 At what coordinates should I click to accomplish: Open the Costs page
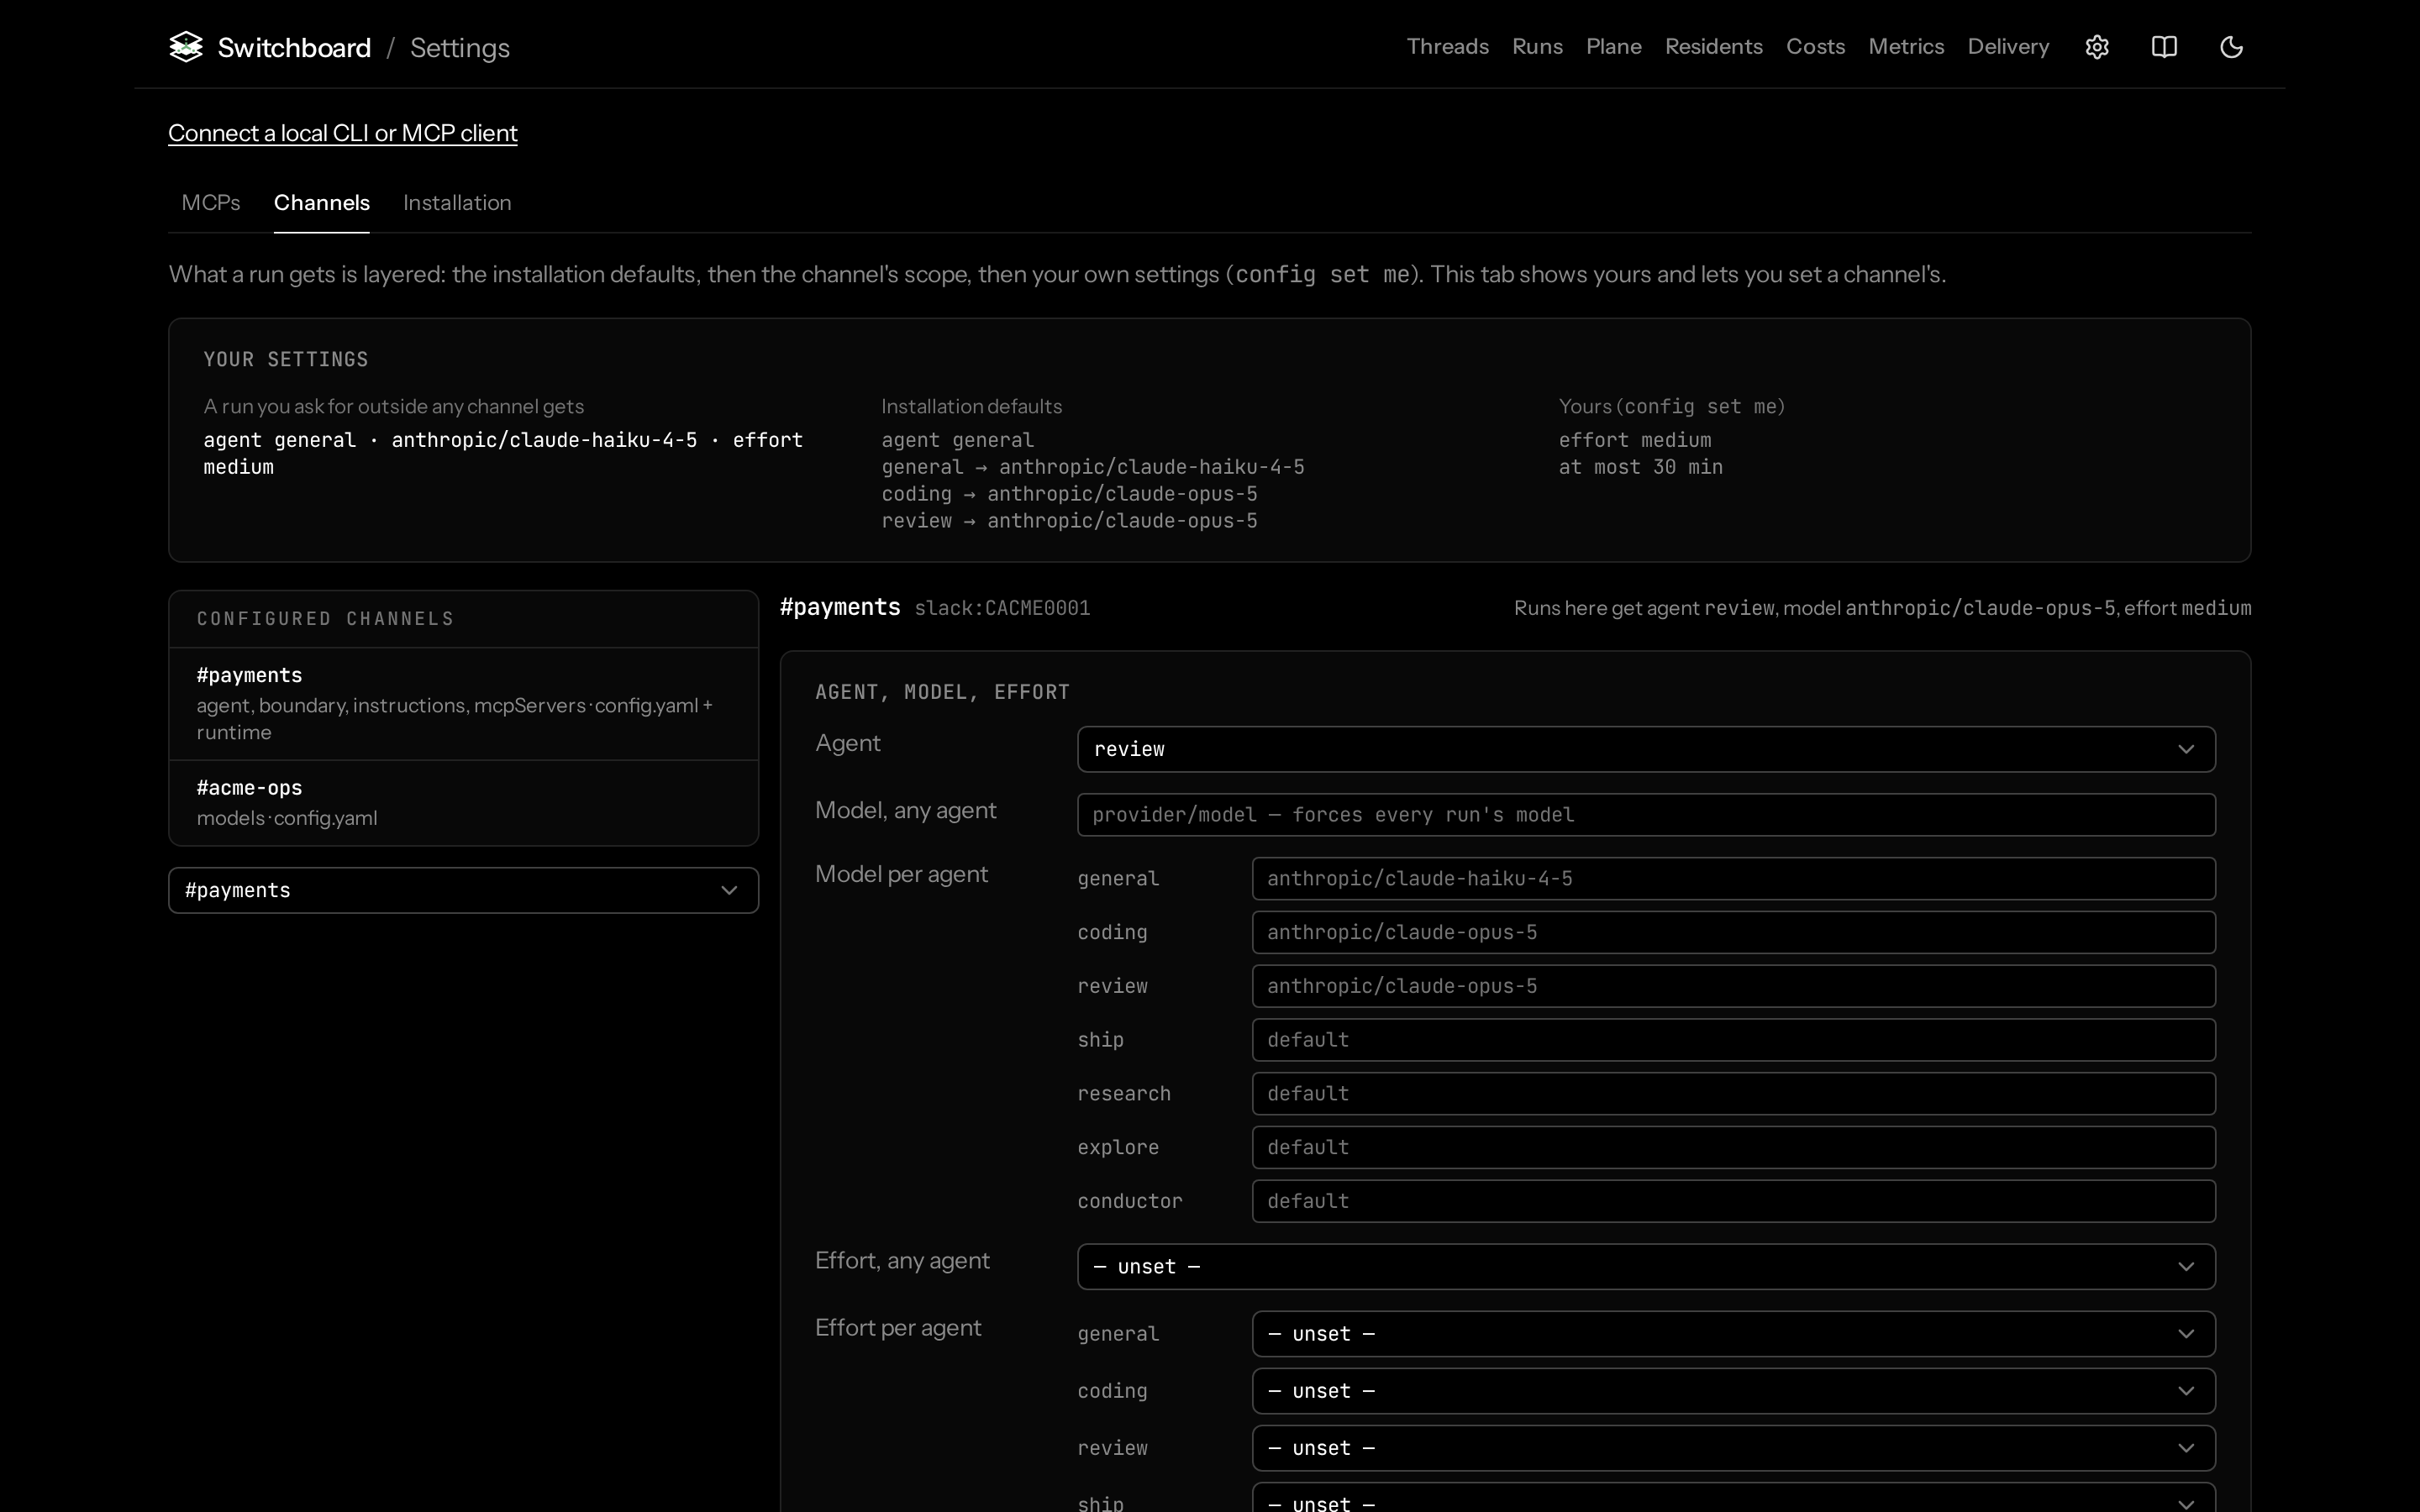pyautogui.click(x=1815, y=47)
